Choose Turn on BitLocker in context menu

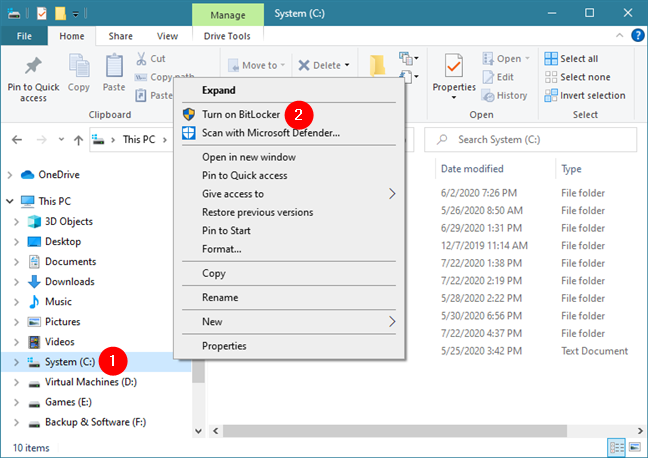tap(241, 114)
